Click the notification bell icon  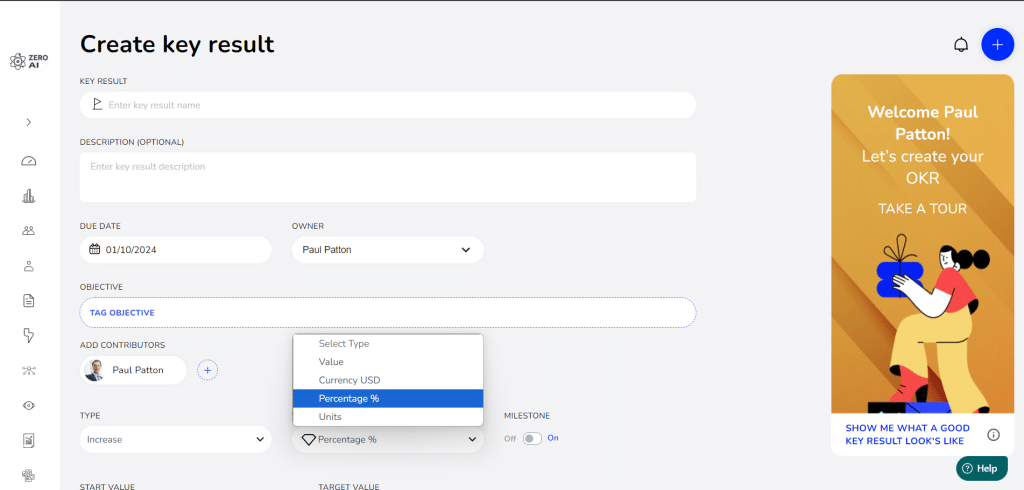pyautogui.click(x=961, y=45)
